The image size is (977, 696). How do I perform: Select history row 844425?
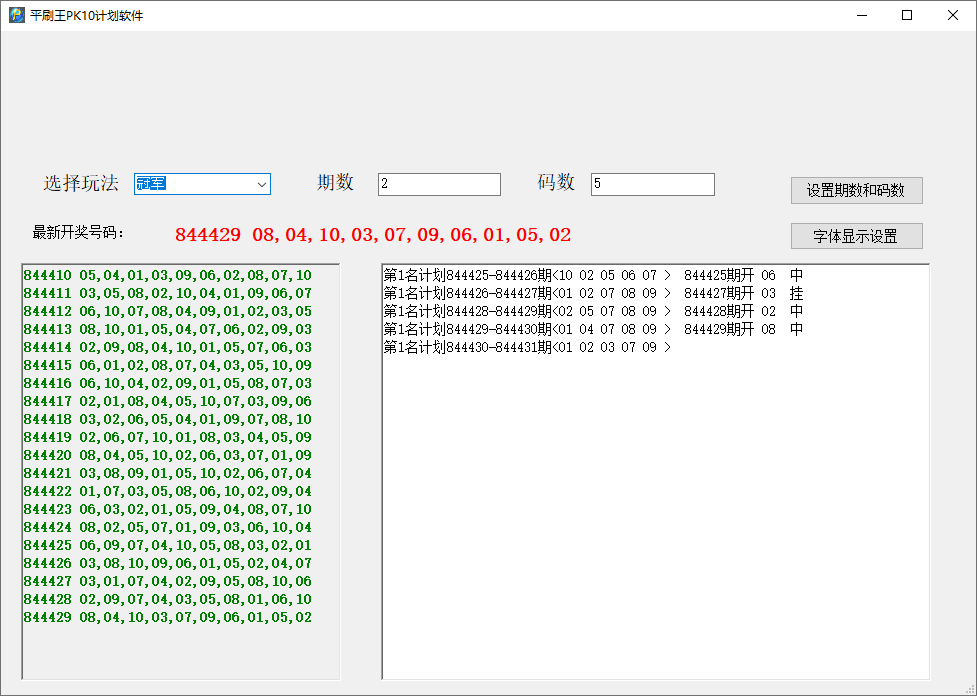tap(168, 546)
